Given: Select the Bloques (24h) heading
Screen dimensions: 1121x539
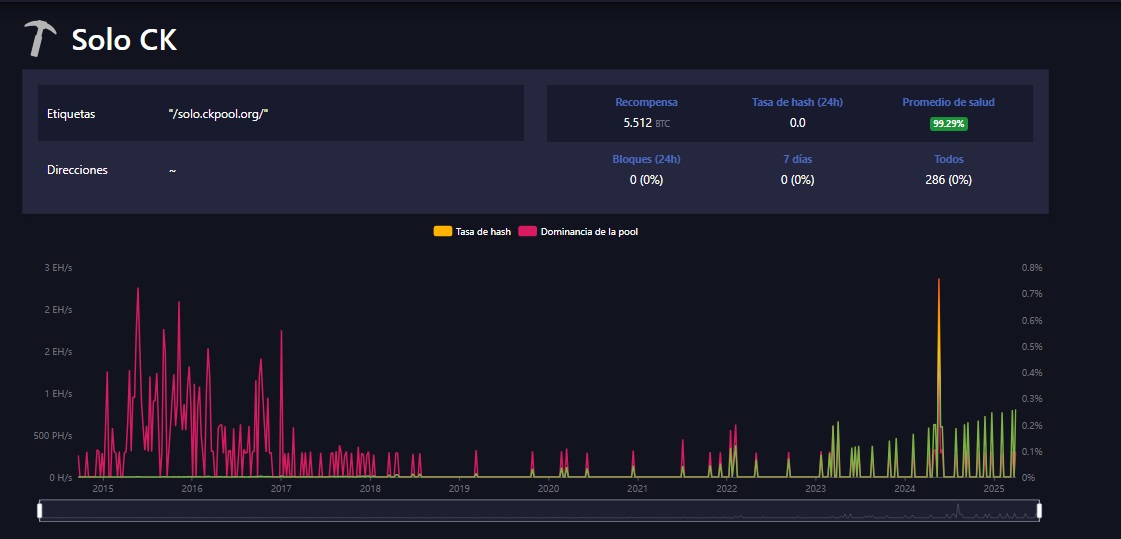Looking at the screenshot, I should pos(646,159).
